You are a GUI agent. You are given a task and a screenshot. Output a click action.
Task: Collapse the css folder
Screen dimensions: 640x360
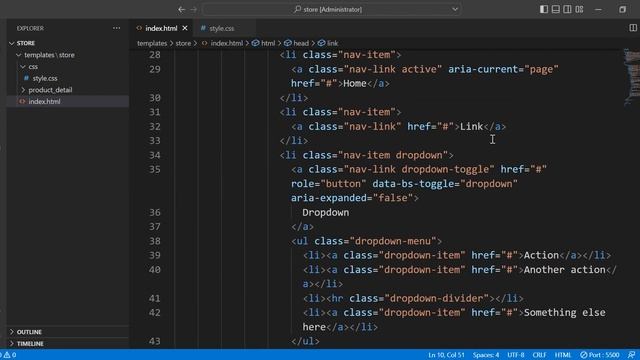tap(33, 67)
